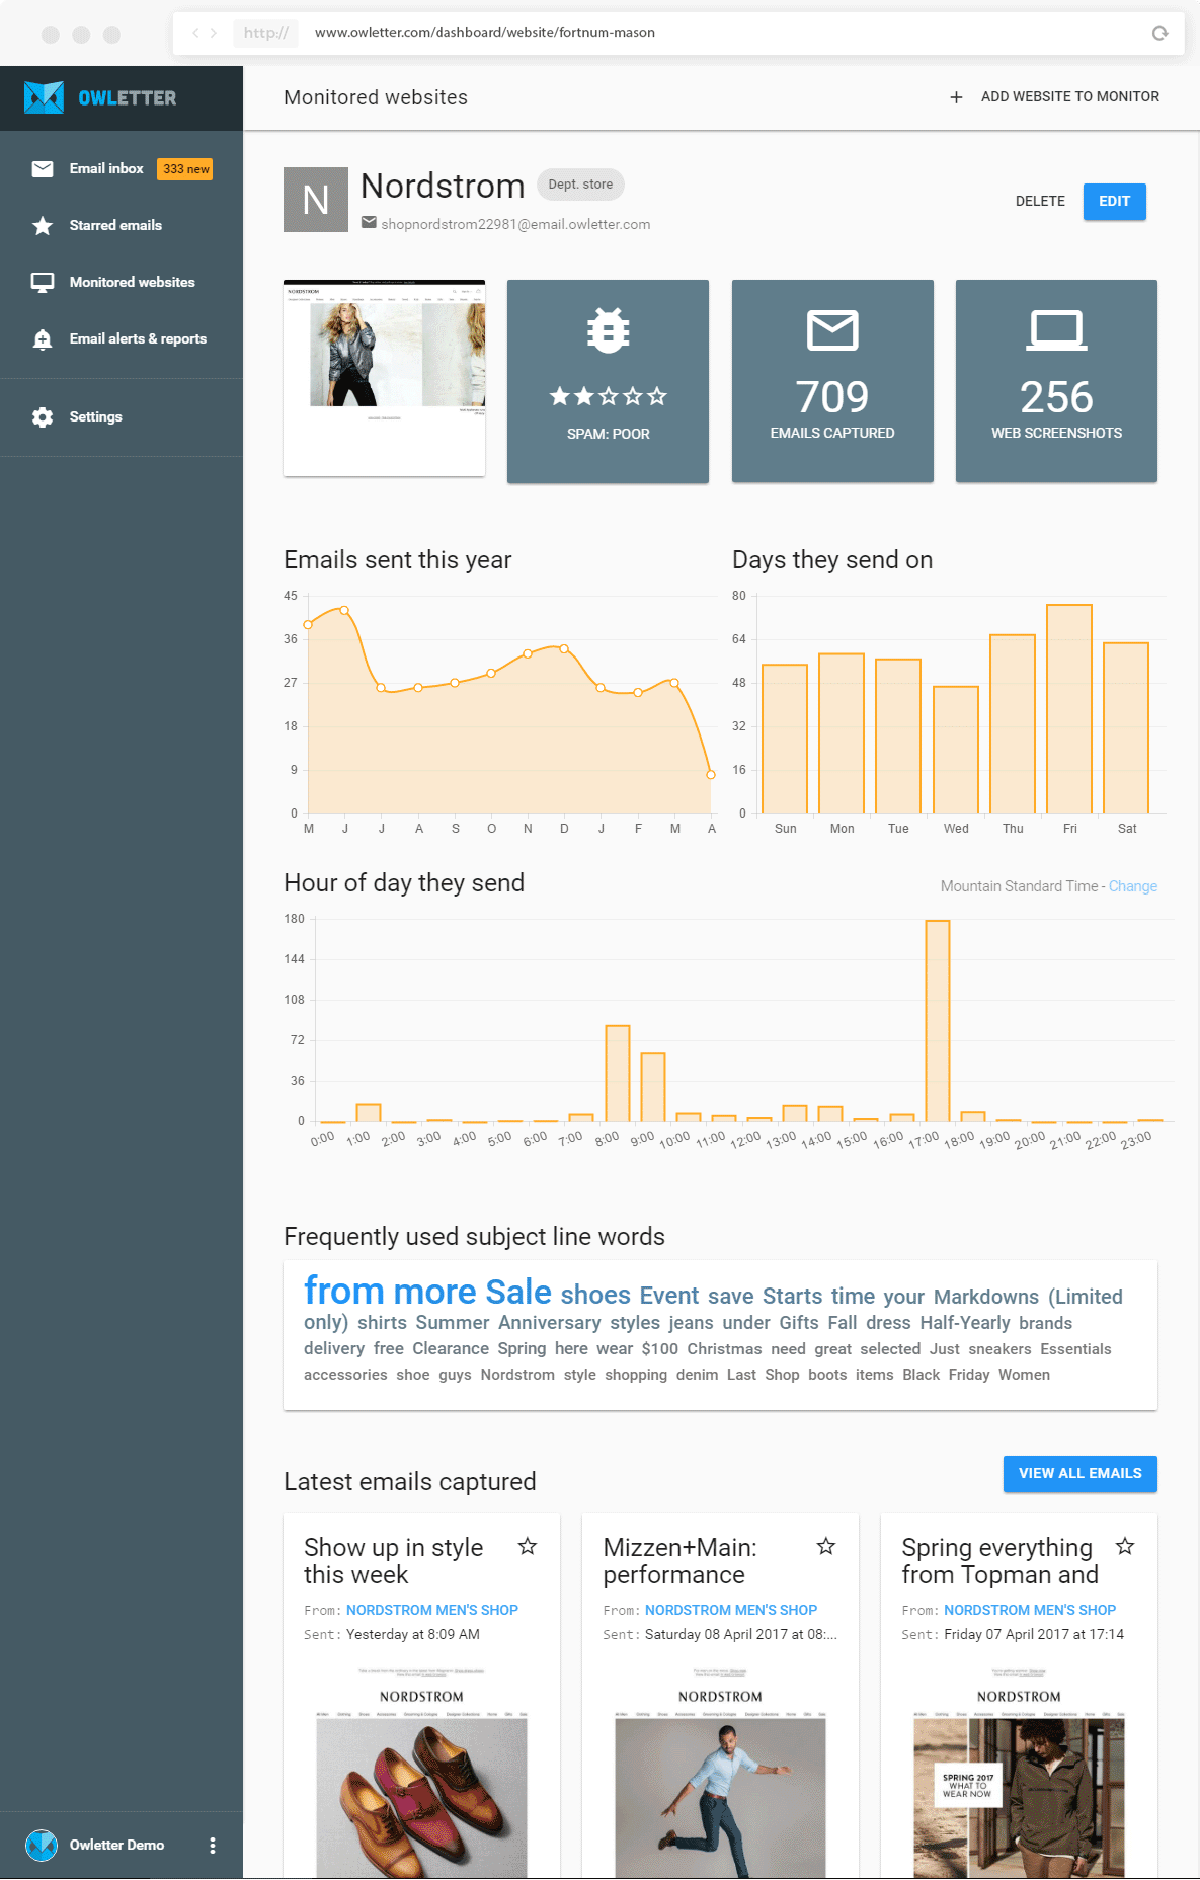
Task: Click the browser forward chevron
Action: [213, 33]
